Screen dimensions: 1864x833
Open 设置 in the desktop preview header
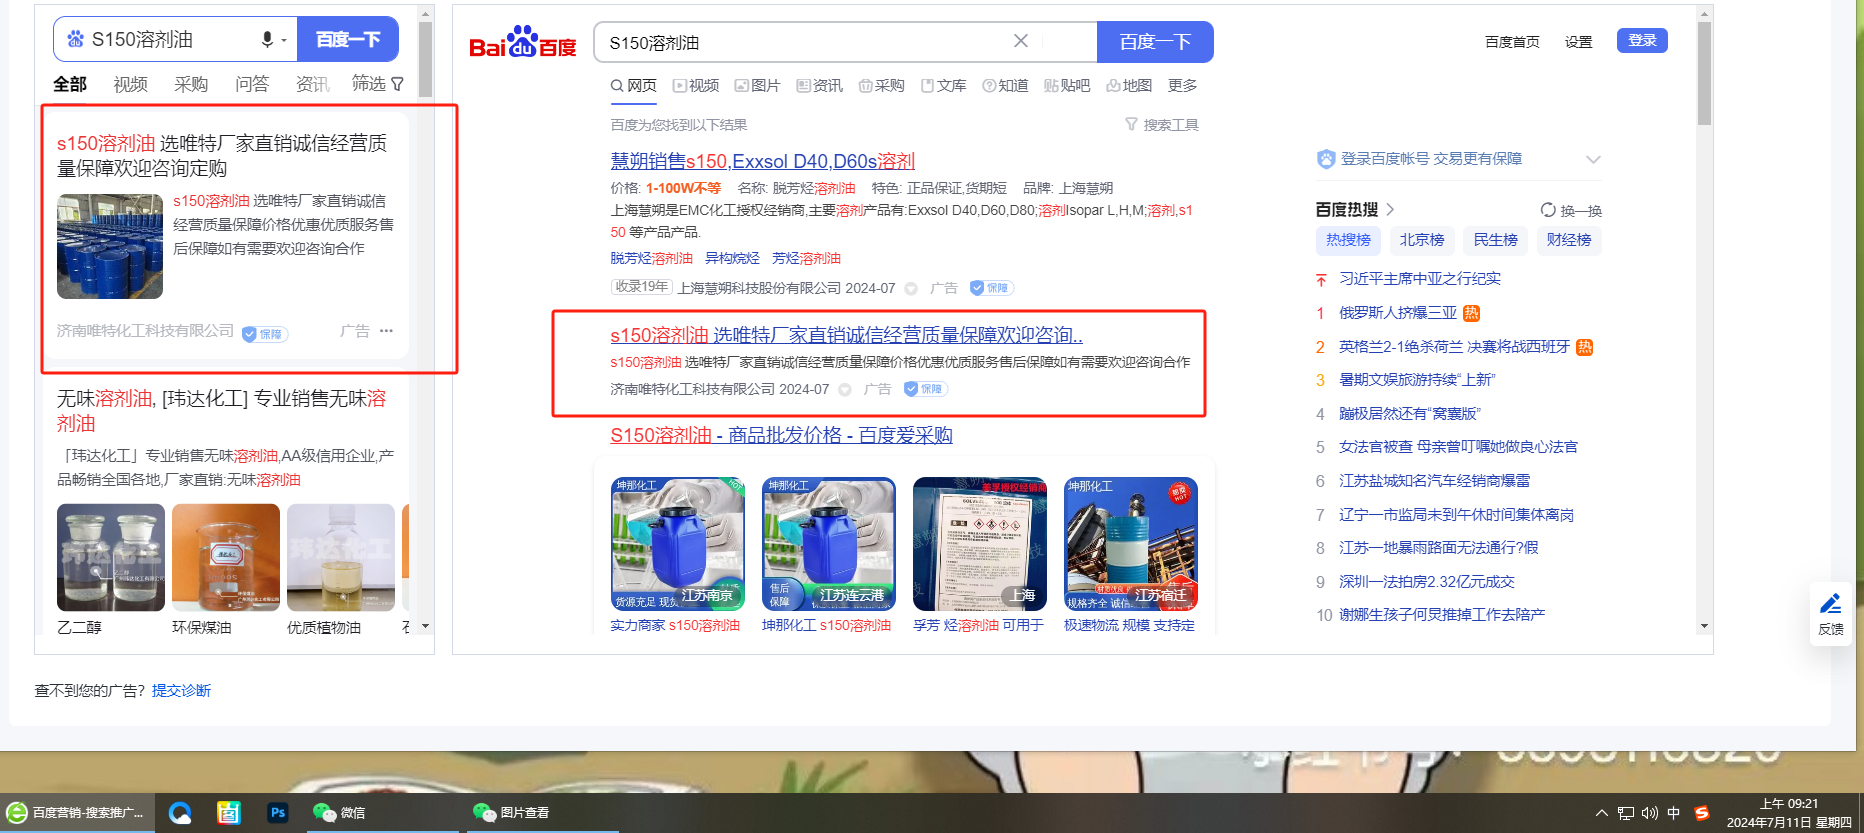click(x=1578, y=42)
